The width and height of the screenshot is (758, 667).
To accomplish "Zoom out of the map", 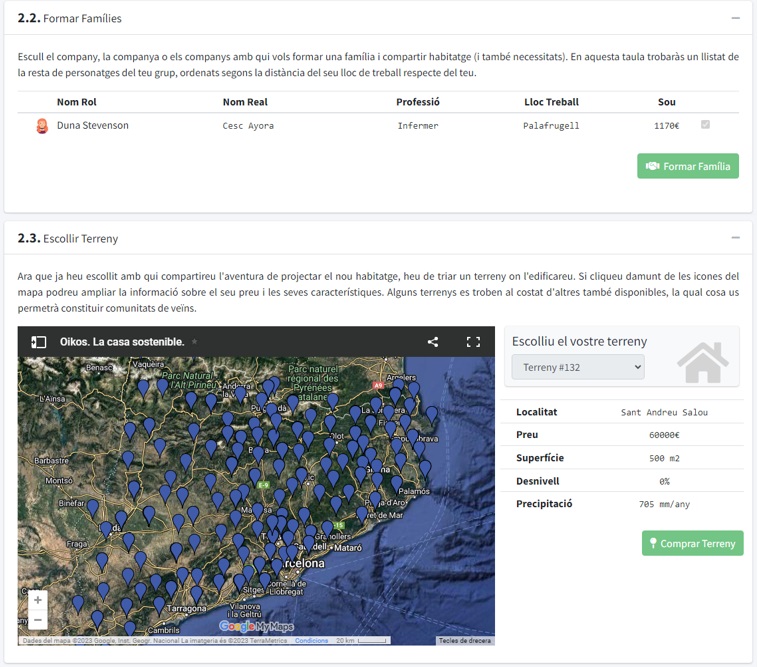I will pos(38,620).
